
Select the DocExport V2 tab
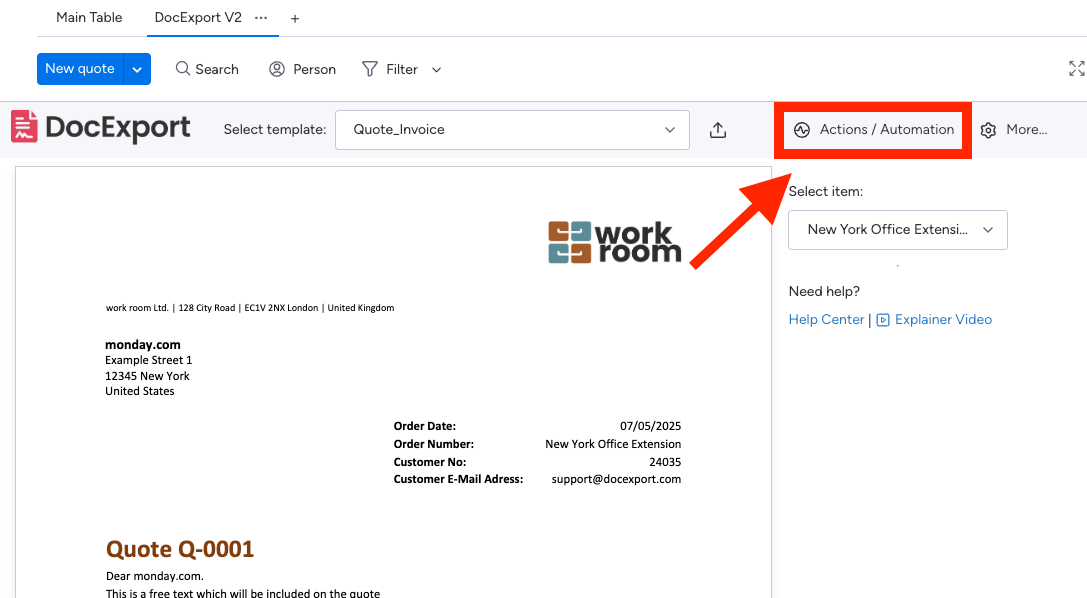pos(198,17)
